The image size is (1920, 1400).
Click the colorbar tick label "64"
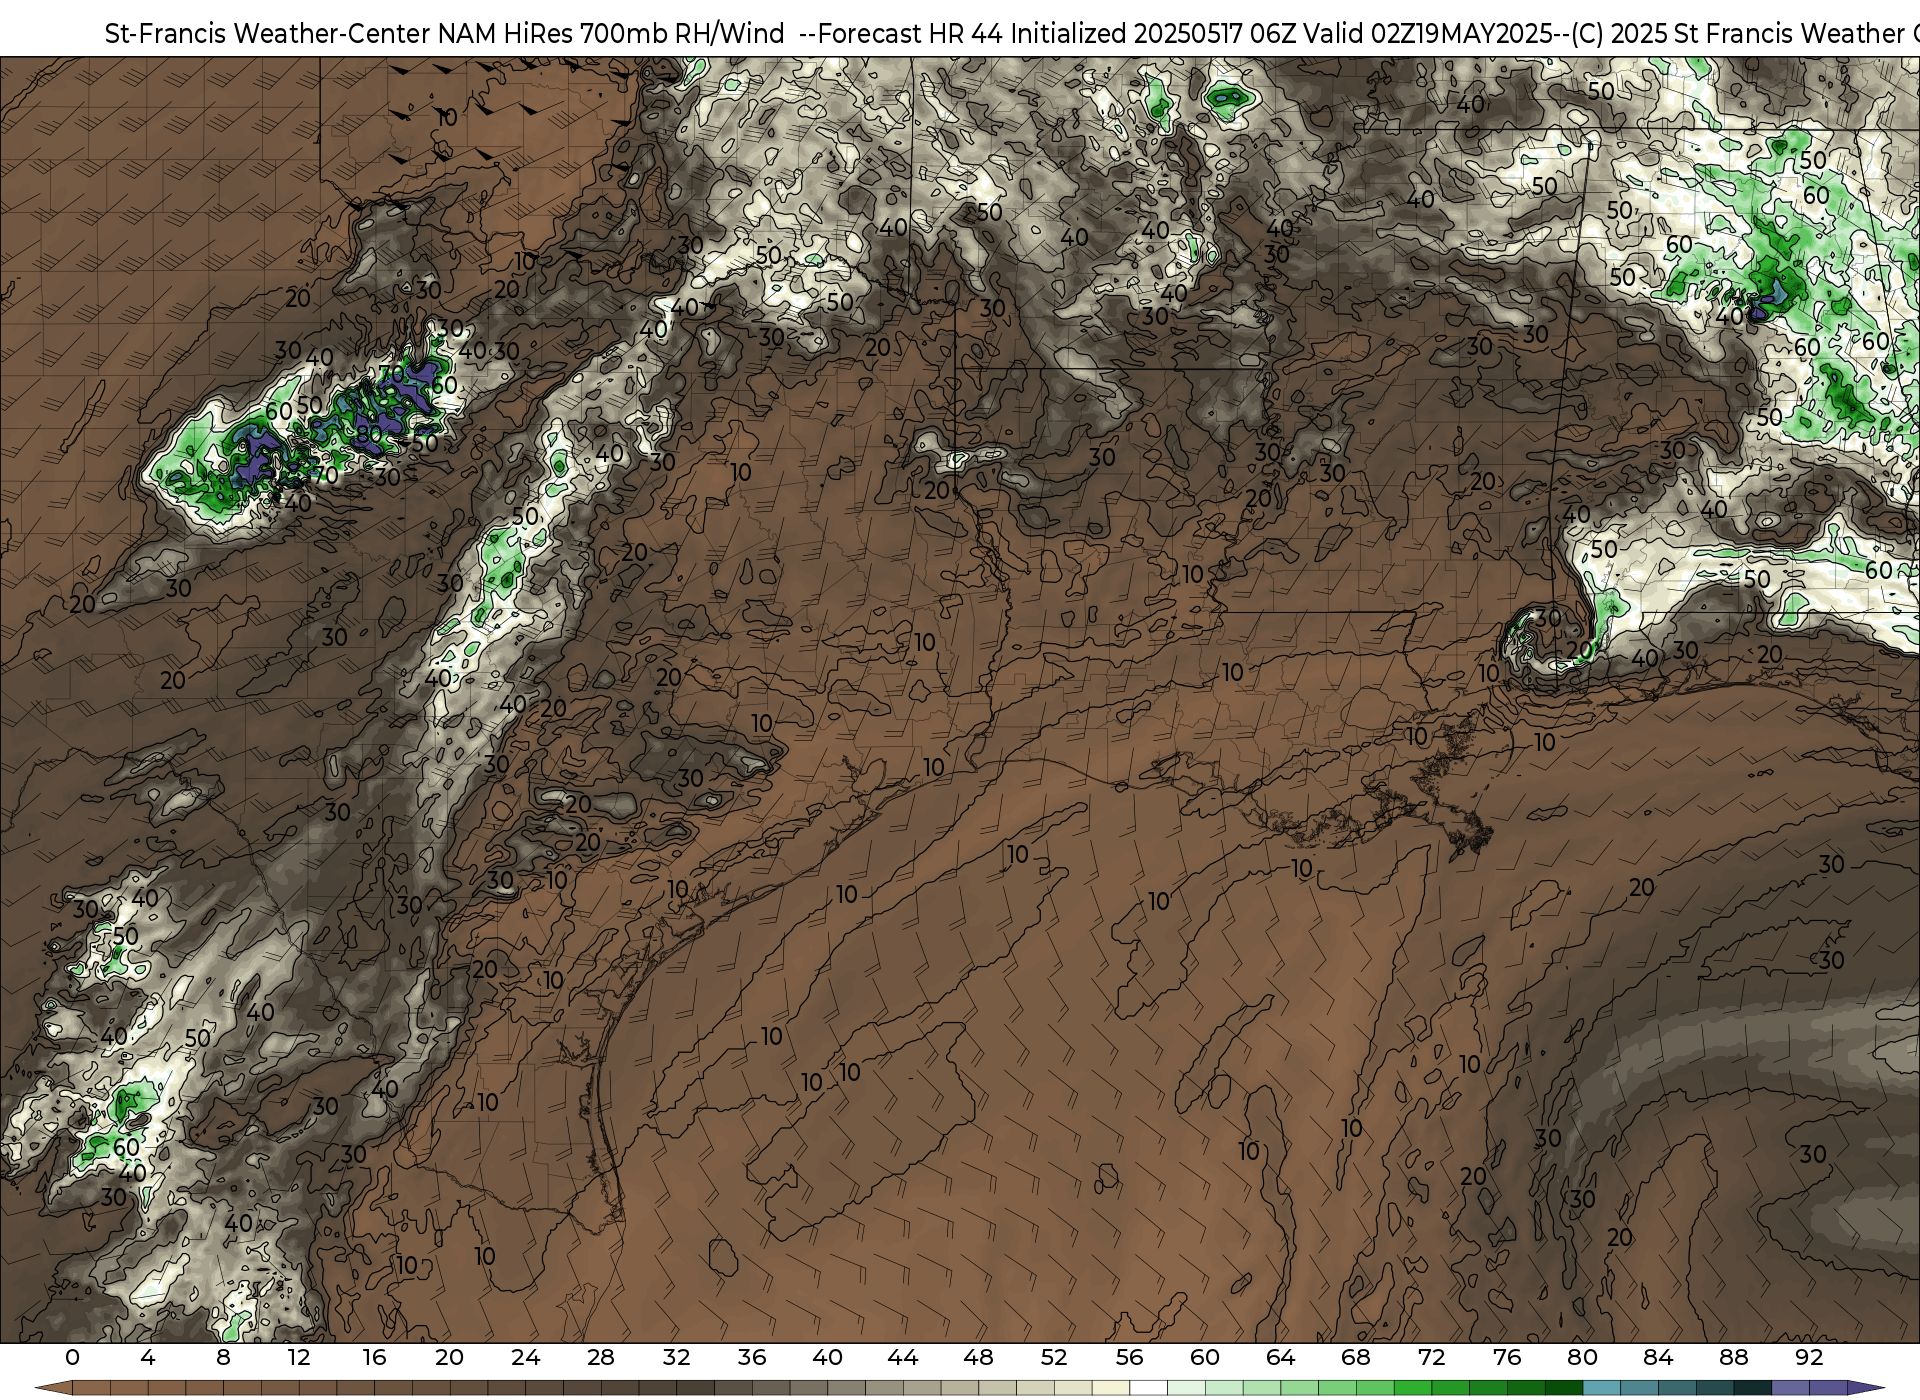coord(1281,1357)
